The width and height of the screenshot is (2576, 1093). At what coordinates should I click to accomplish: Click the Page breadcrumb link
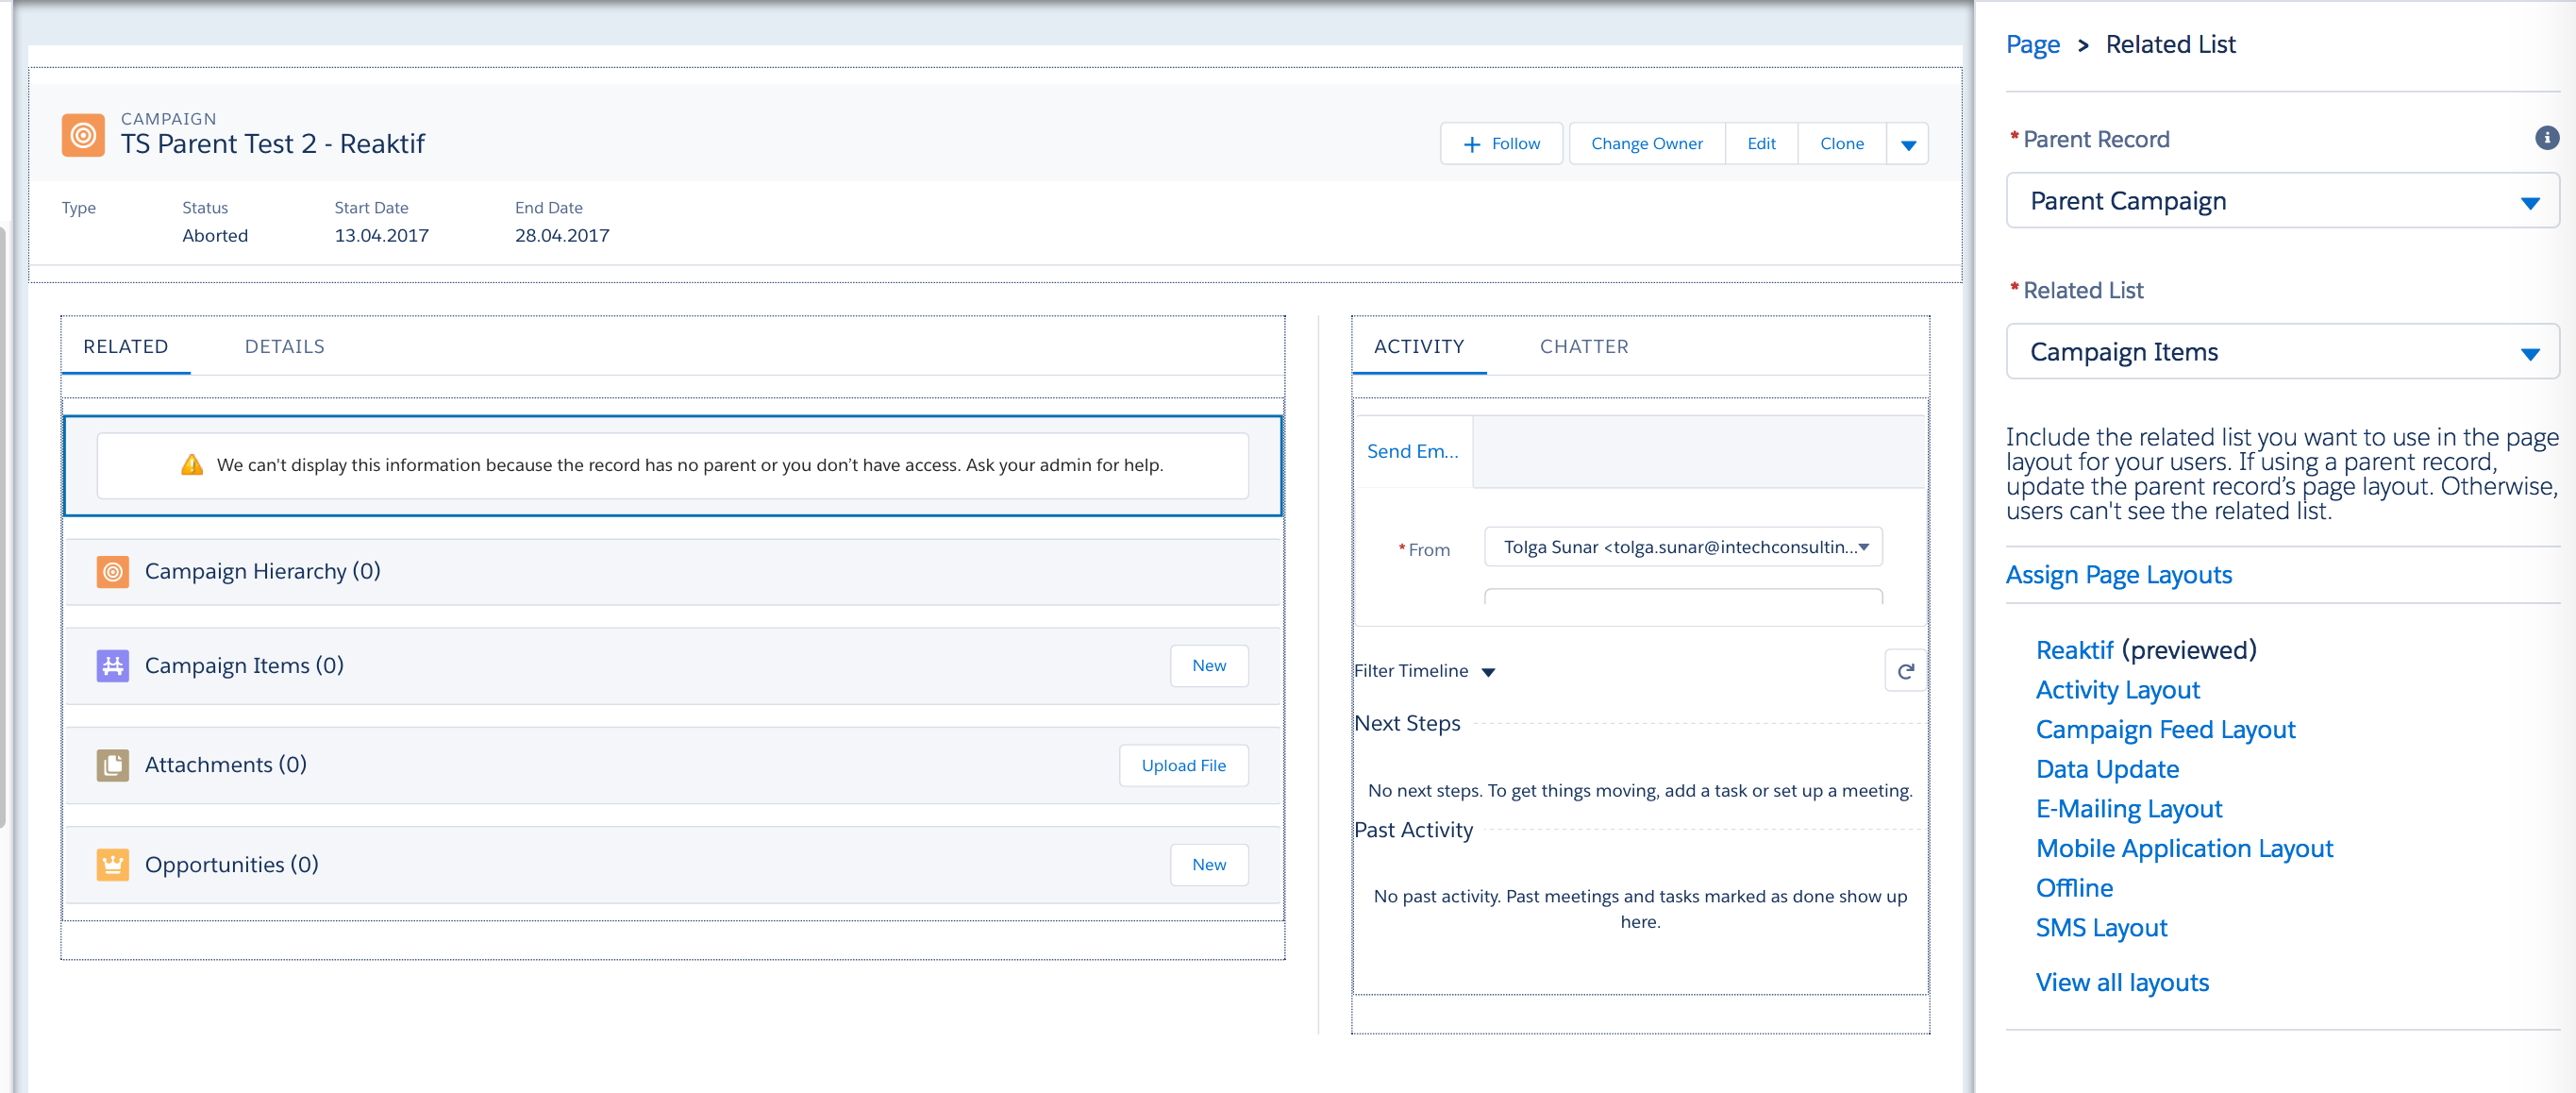click(2032, 45)
